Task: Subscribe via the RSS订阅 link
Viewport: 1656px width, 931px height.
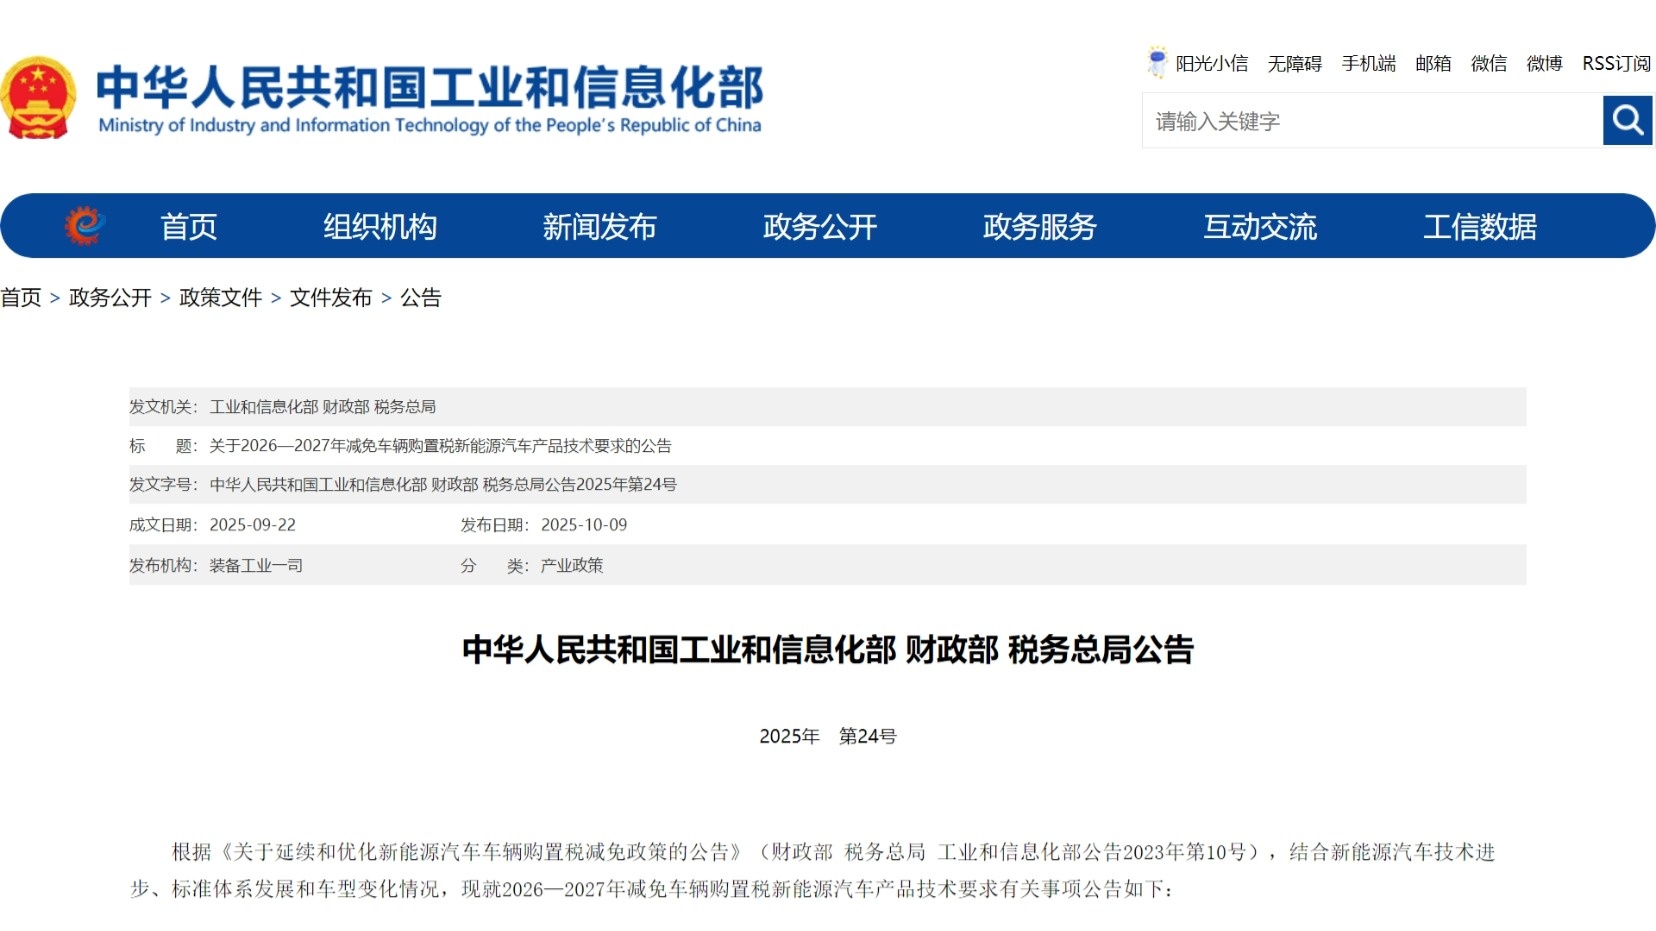Action: tap(1616, 64)
